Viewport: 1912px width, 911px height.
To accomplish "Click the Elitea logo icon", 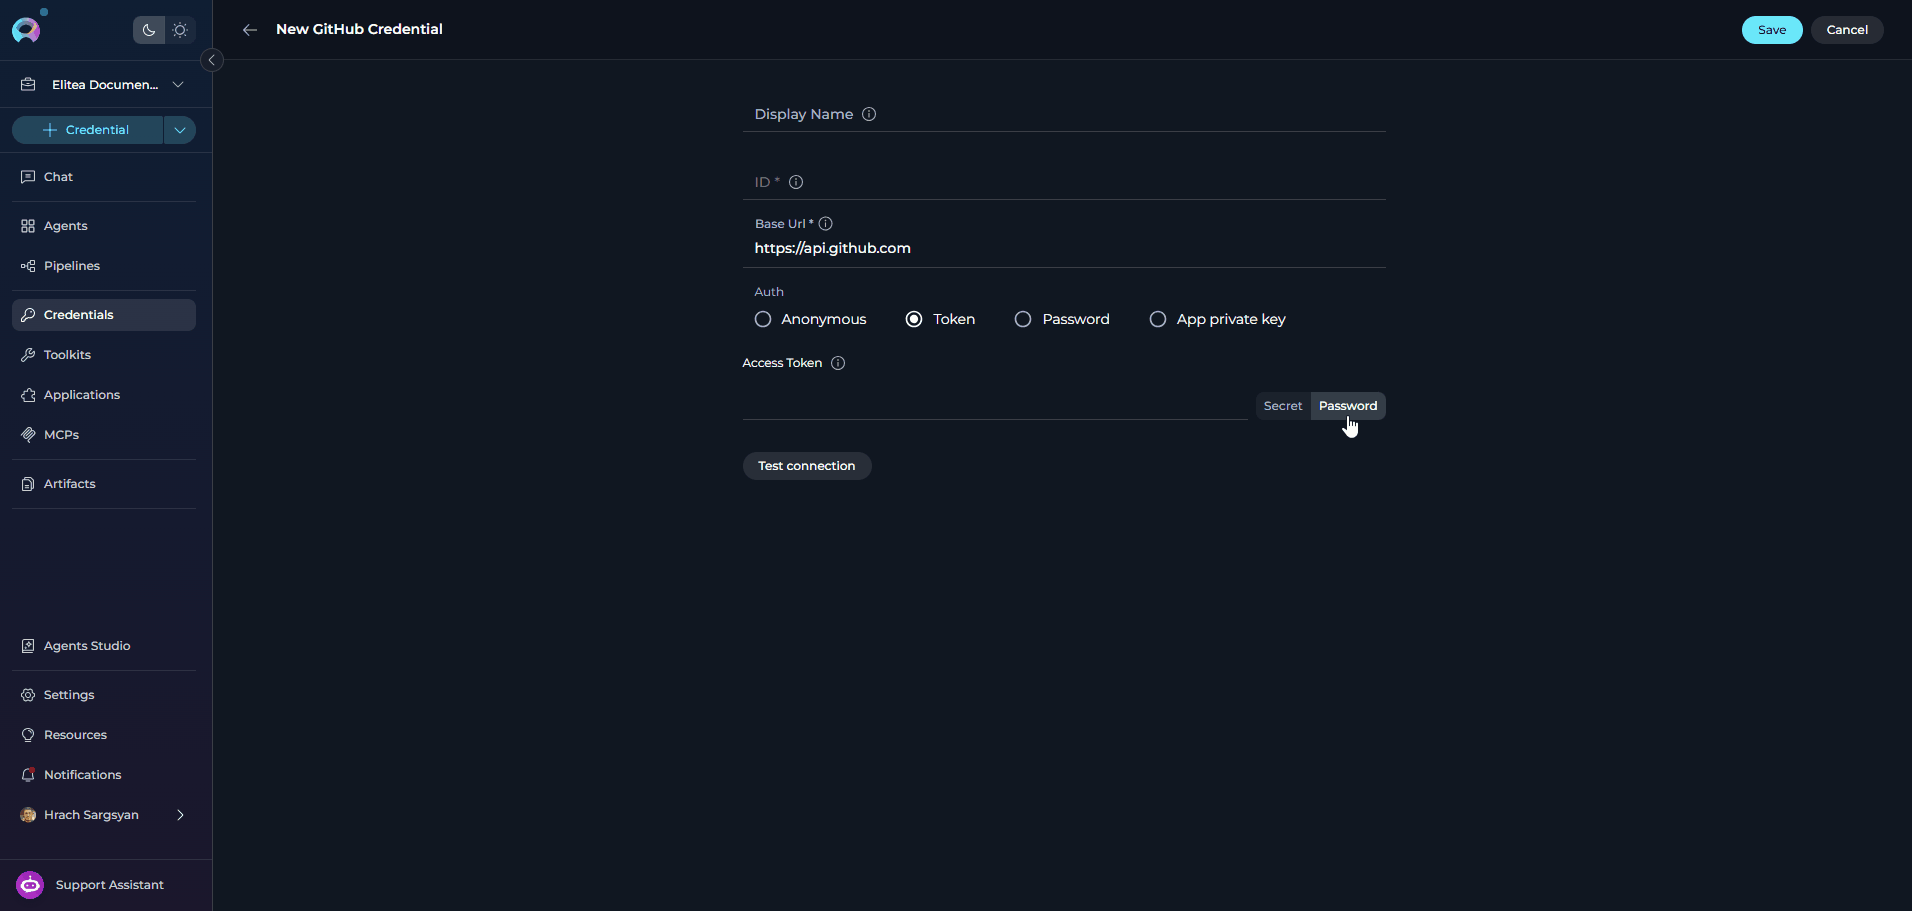I will click(x=26, y=29).
